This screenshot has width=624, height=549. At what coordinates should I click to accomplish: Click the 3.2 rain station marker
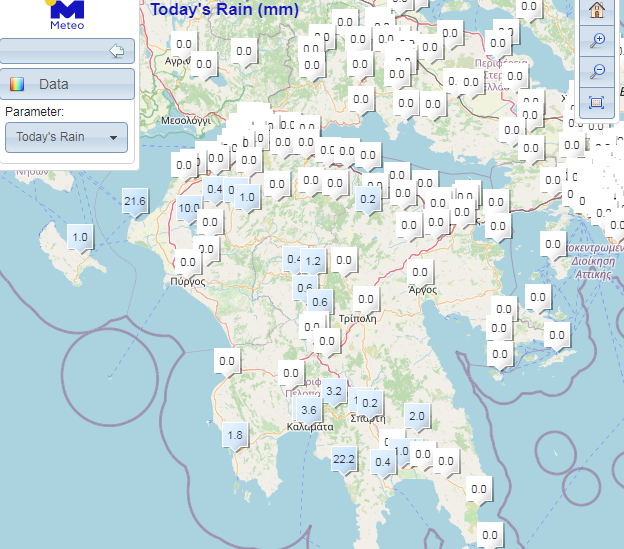tap(334, 391)
